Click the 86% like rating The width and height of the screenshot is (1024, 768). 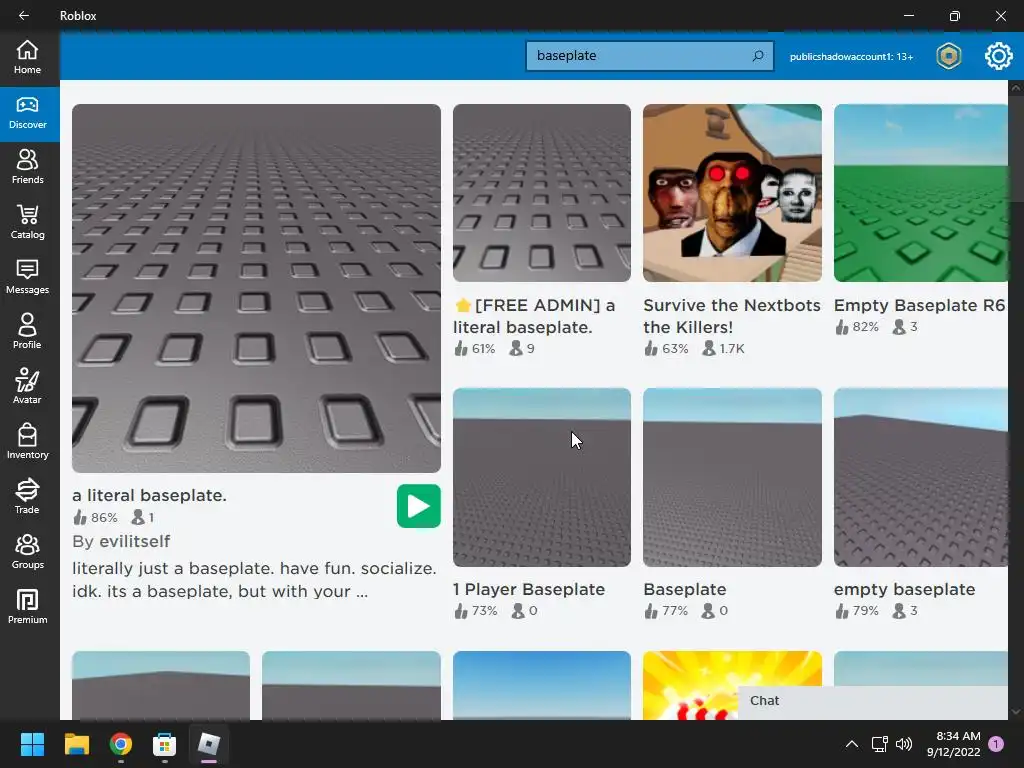[x=95, y=517]
